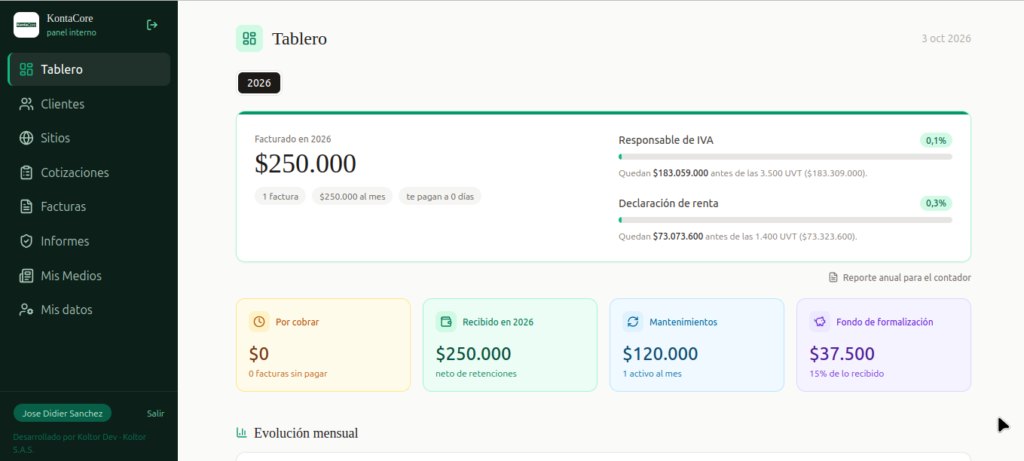Click the $37.500 Fondo amount
Viewport: 1024px width, 461px height.
coord(842,354)
